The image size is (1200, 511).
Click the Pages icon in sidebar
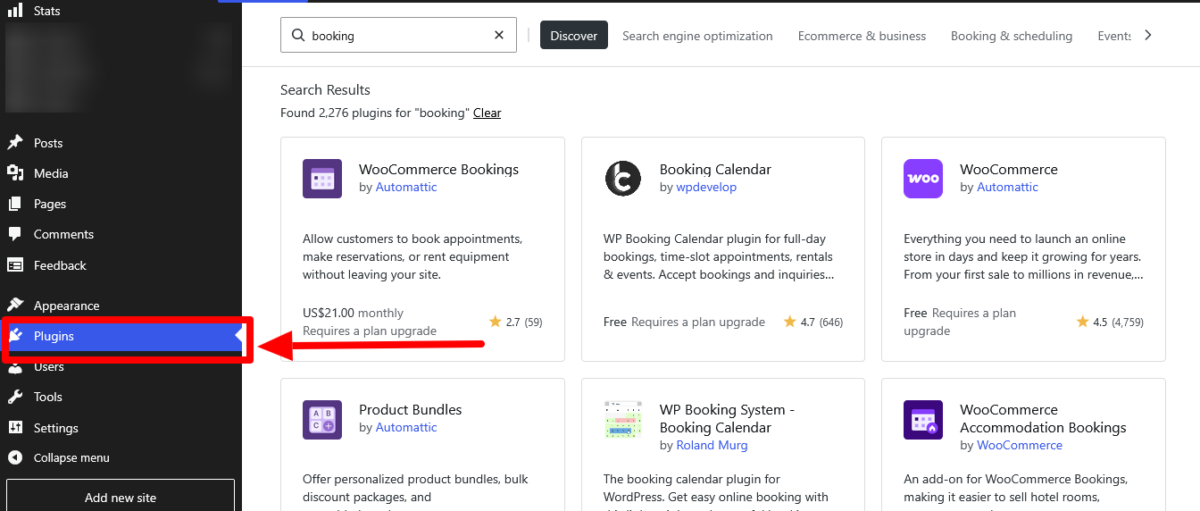point(15,204)
